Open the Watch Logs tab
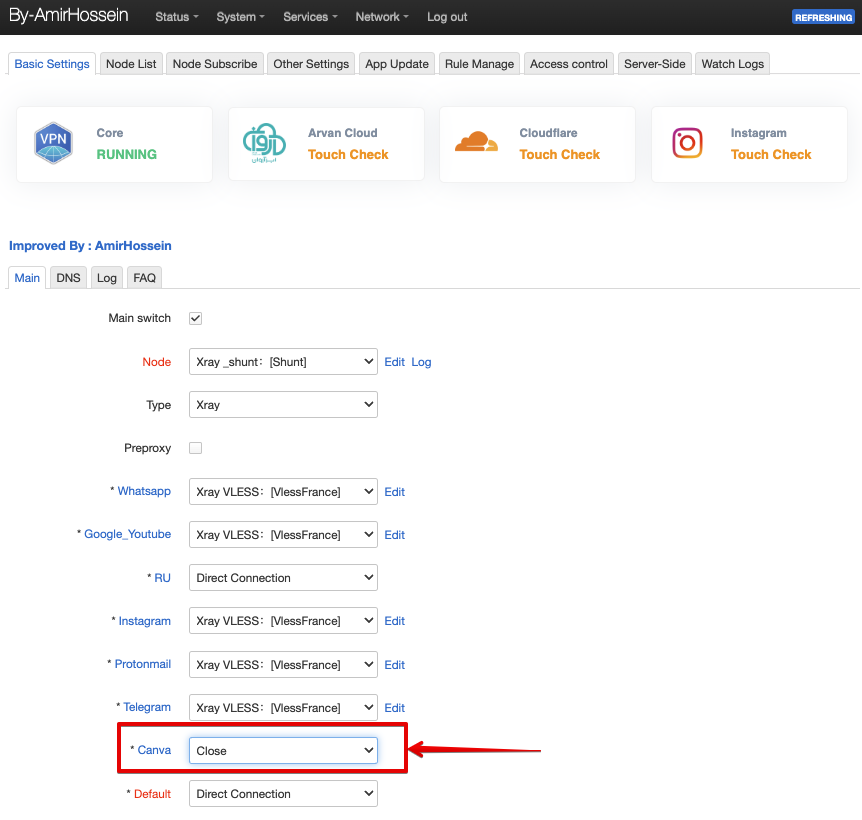Image resolution: width=862 pixels, height=820 pixels. [732, 64]
